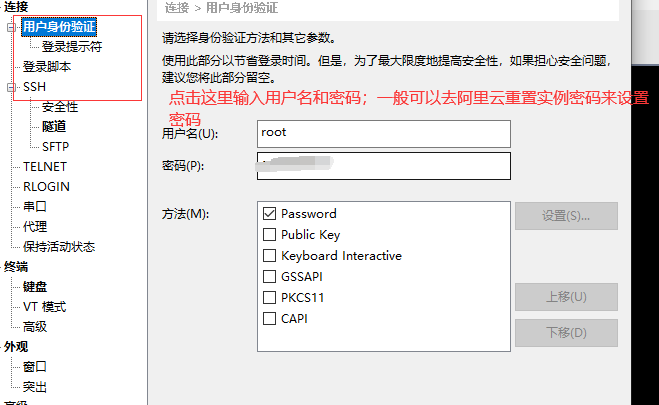This screenshot has height=405, width=659.
Task: Click the 上移(U) button
Action: [x=566, y=297]
